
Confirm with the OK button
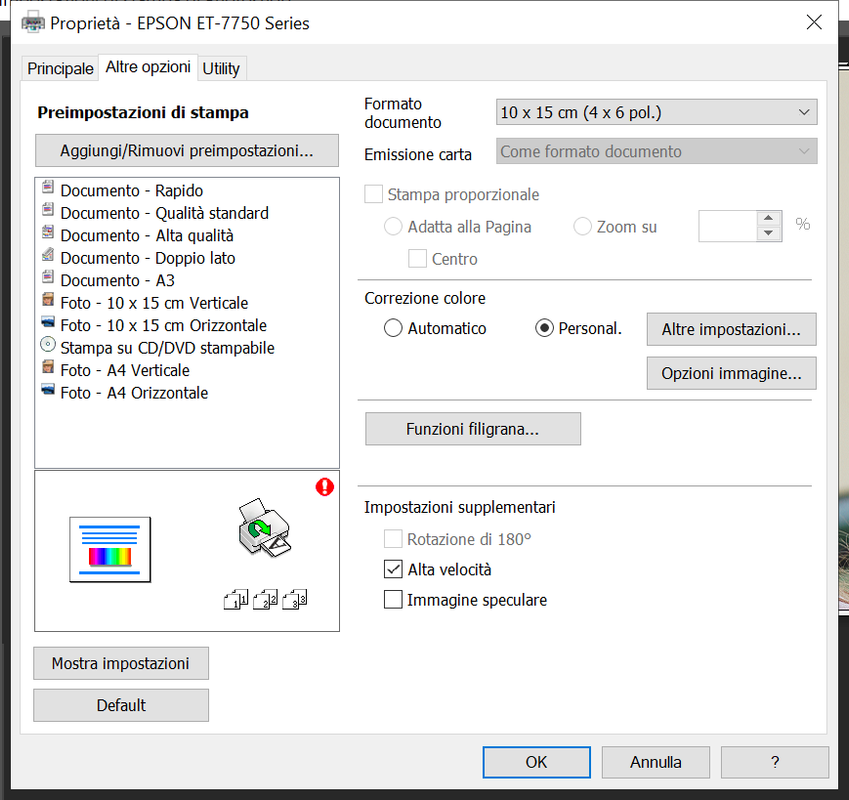[537, 762]
